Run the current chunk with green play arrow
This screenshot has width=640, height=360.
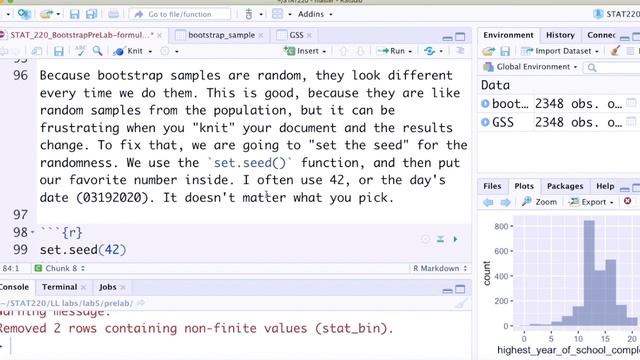tap(456, 239)
